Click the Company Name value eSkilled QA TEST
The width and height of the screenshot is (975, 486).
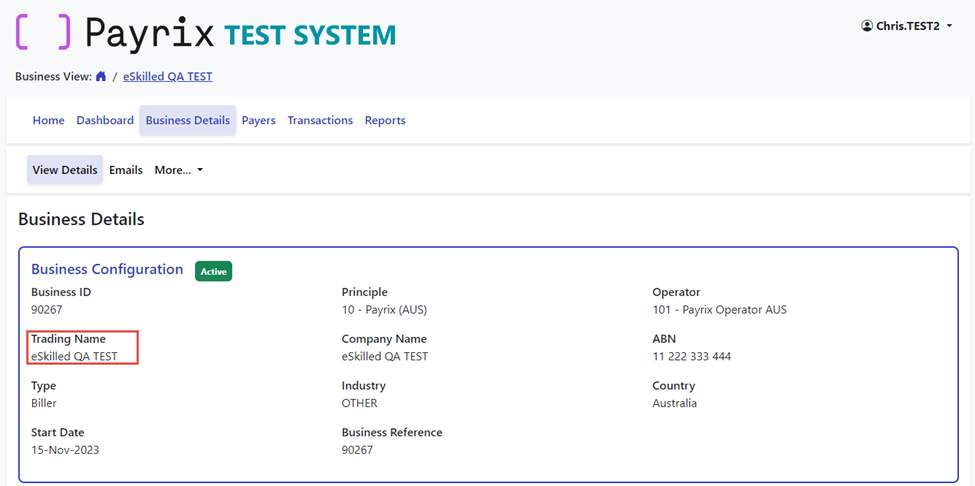click(385, 357)
